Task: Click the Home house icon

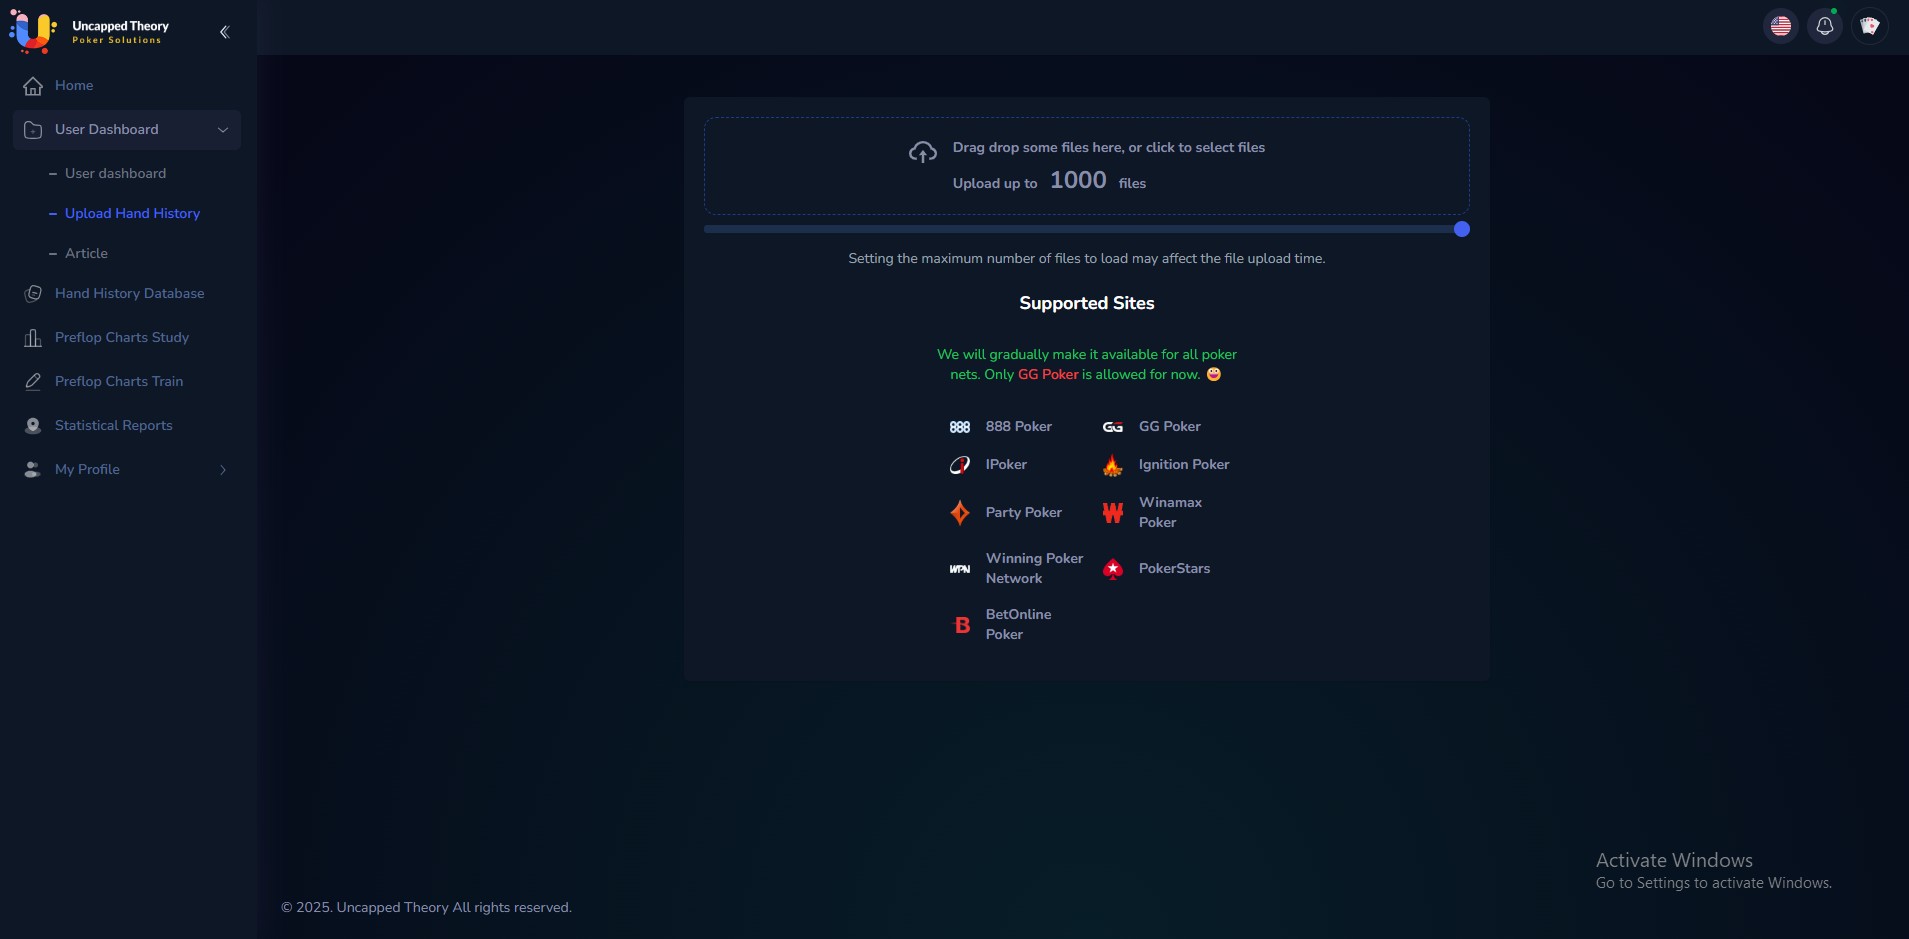Action: point(33,86)
